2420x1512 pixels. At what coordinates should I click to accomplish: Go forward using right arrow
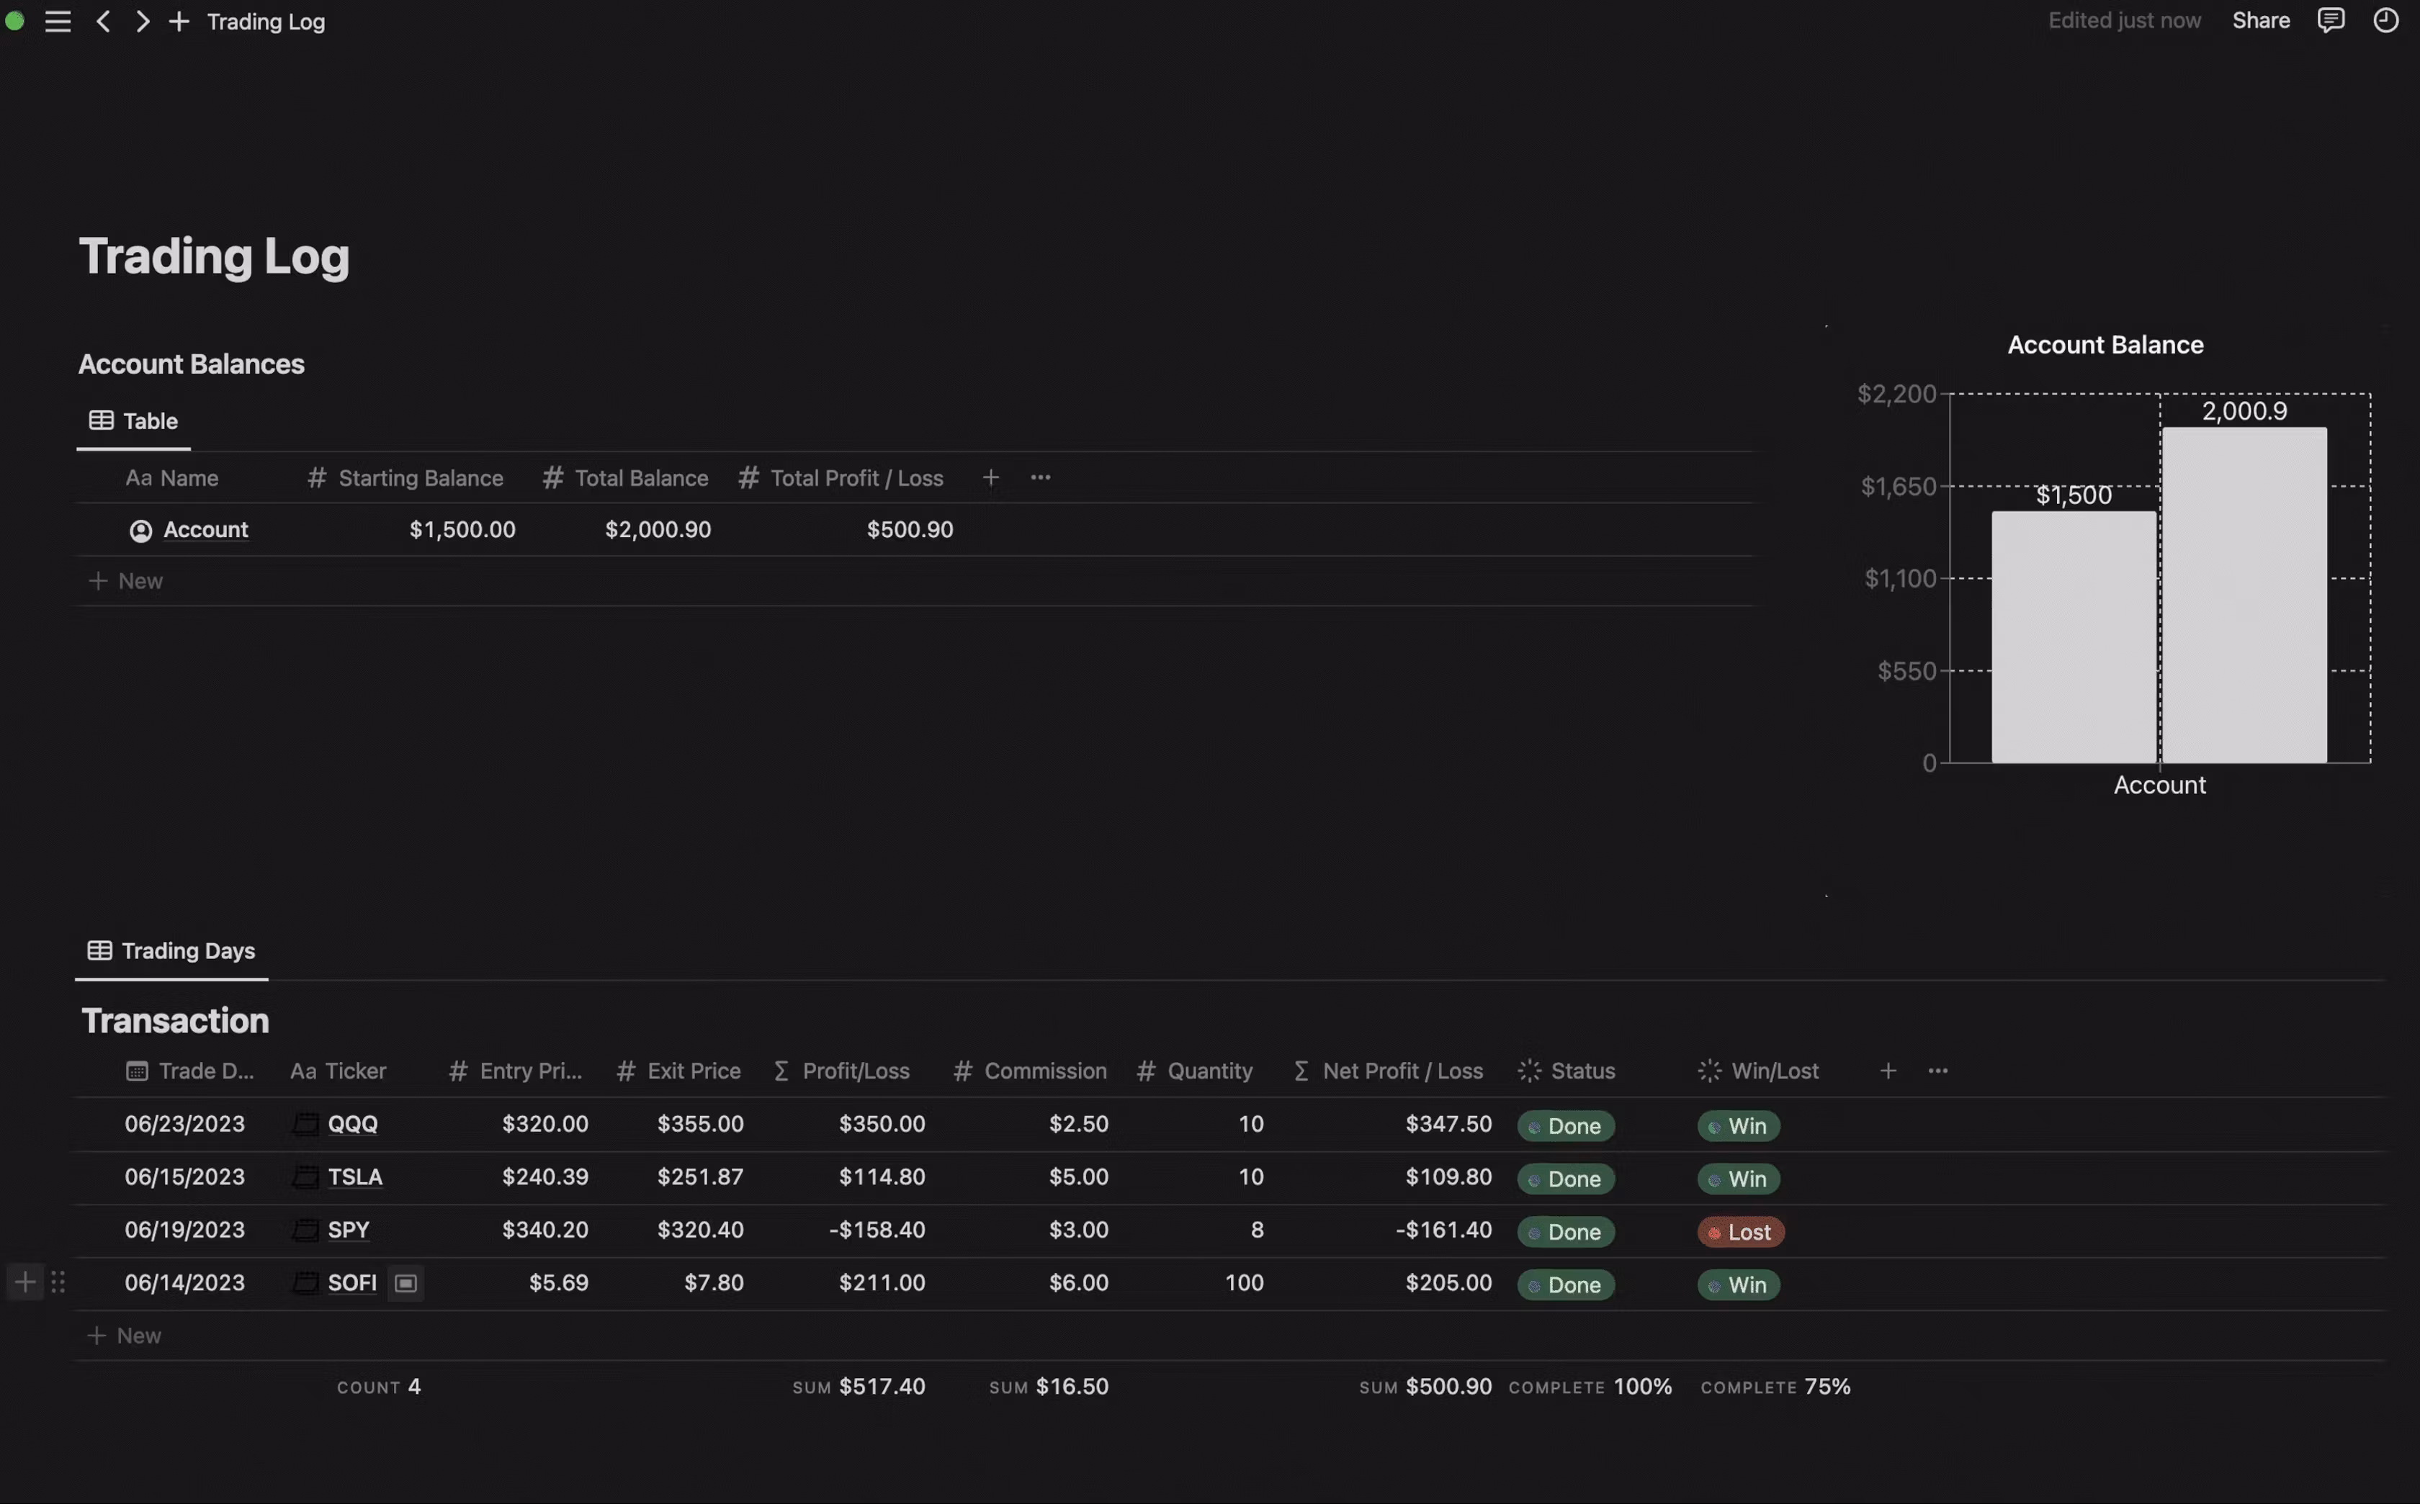pyautogui.click(x=142, y=21)
